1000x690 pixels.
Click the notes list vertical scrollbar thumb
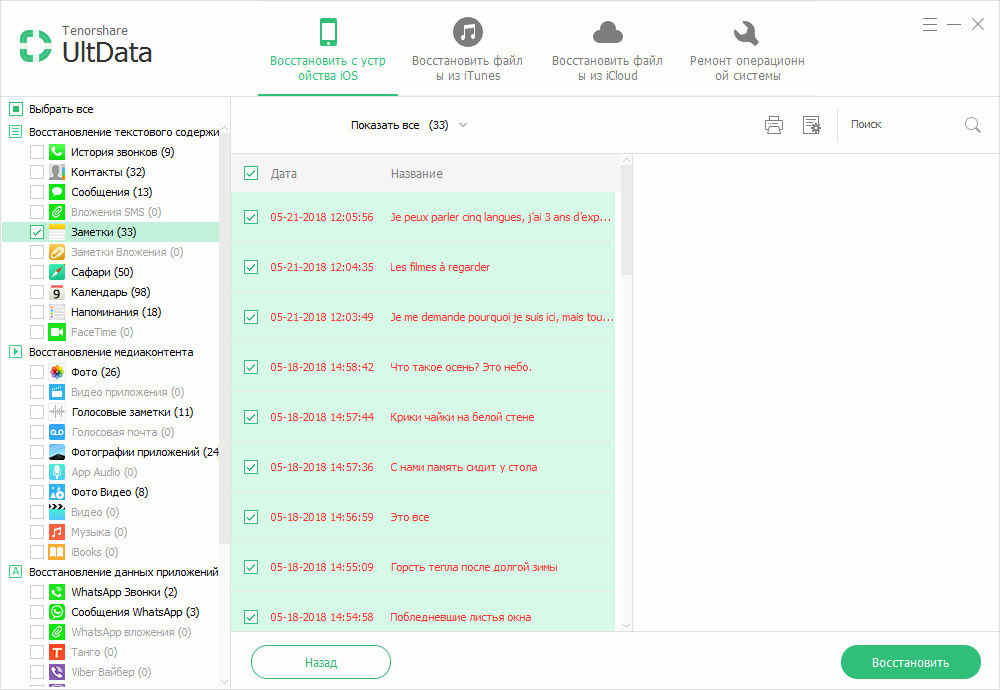click(626, 220)
